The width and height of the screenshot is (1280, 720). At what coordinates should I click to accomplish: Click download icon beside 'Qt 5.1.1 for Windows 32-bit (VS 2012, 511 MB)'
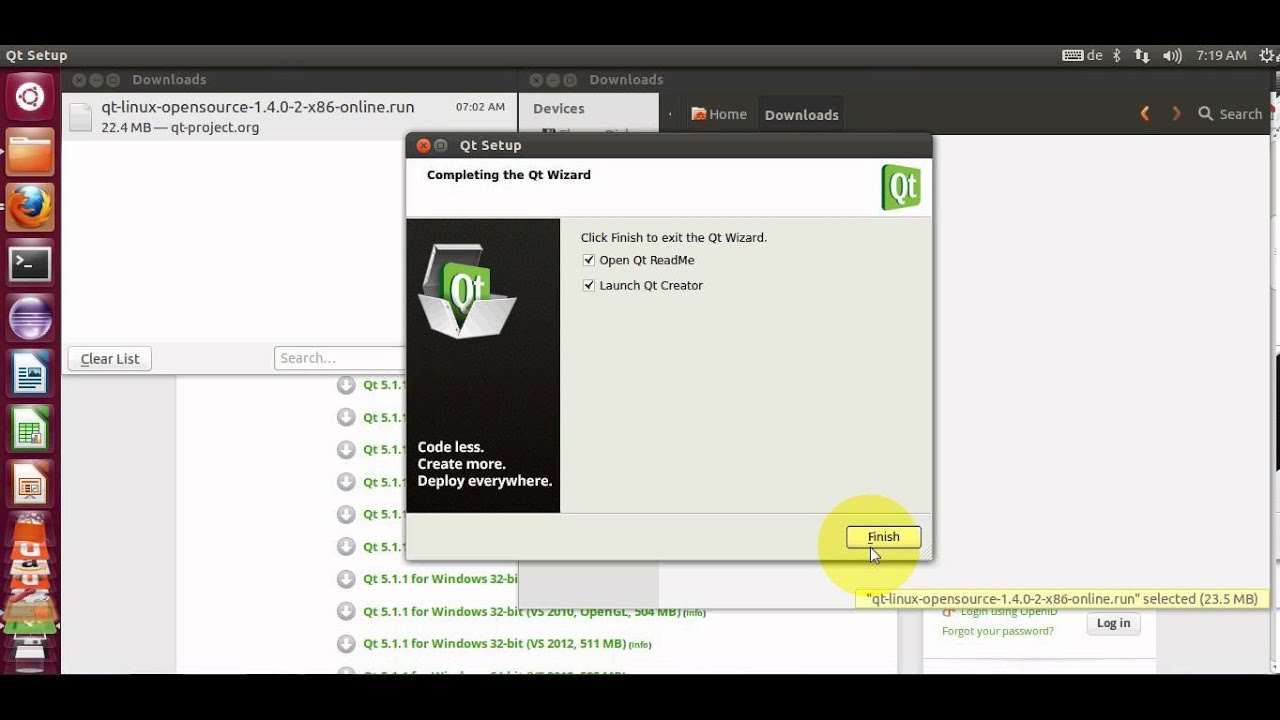click(346, 643)
